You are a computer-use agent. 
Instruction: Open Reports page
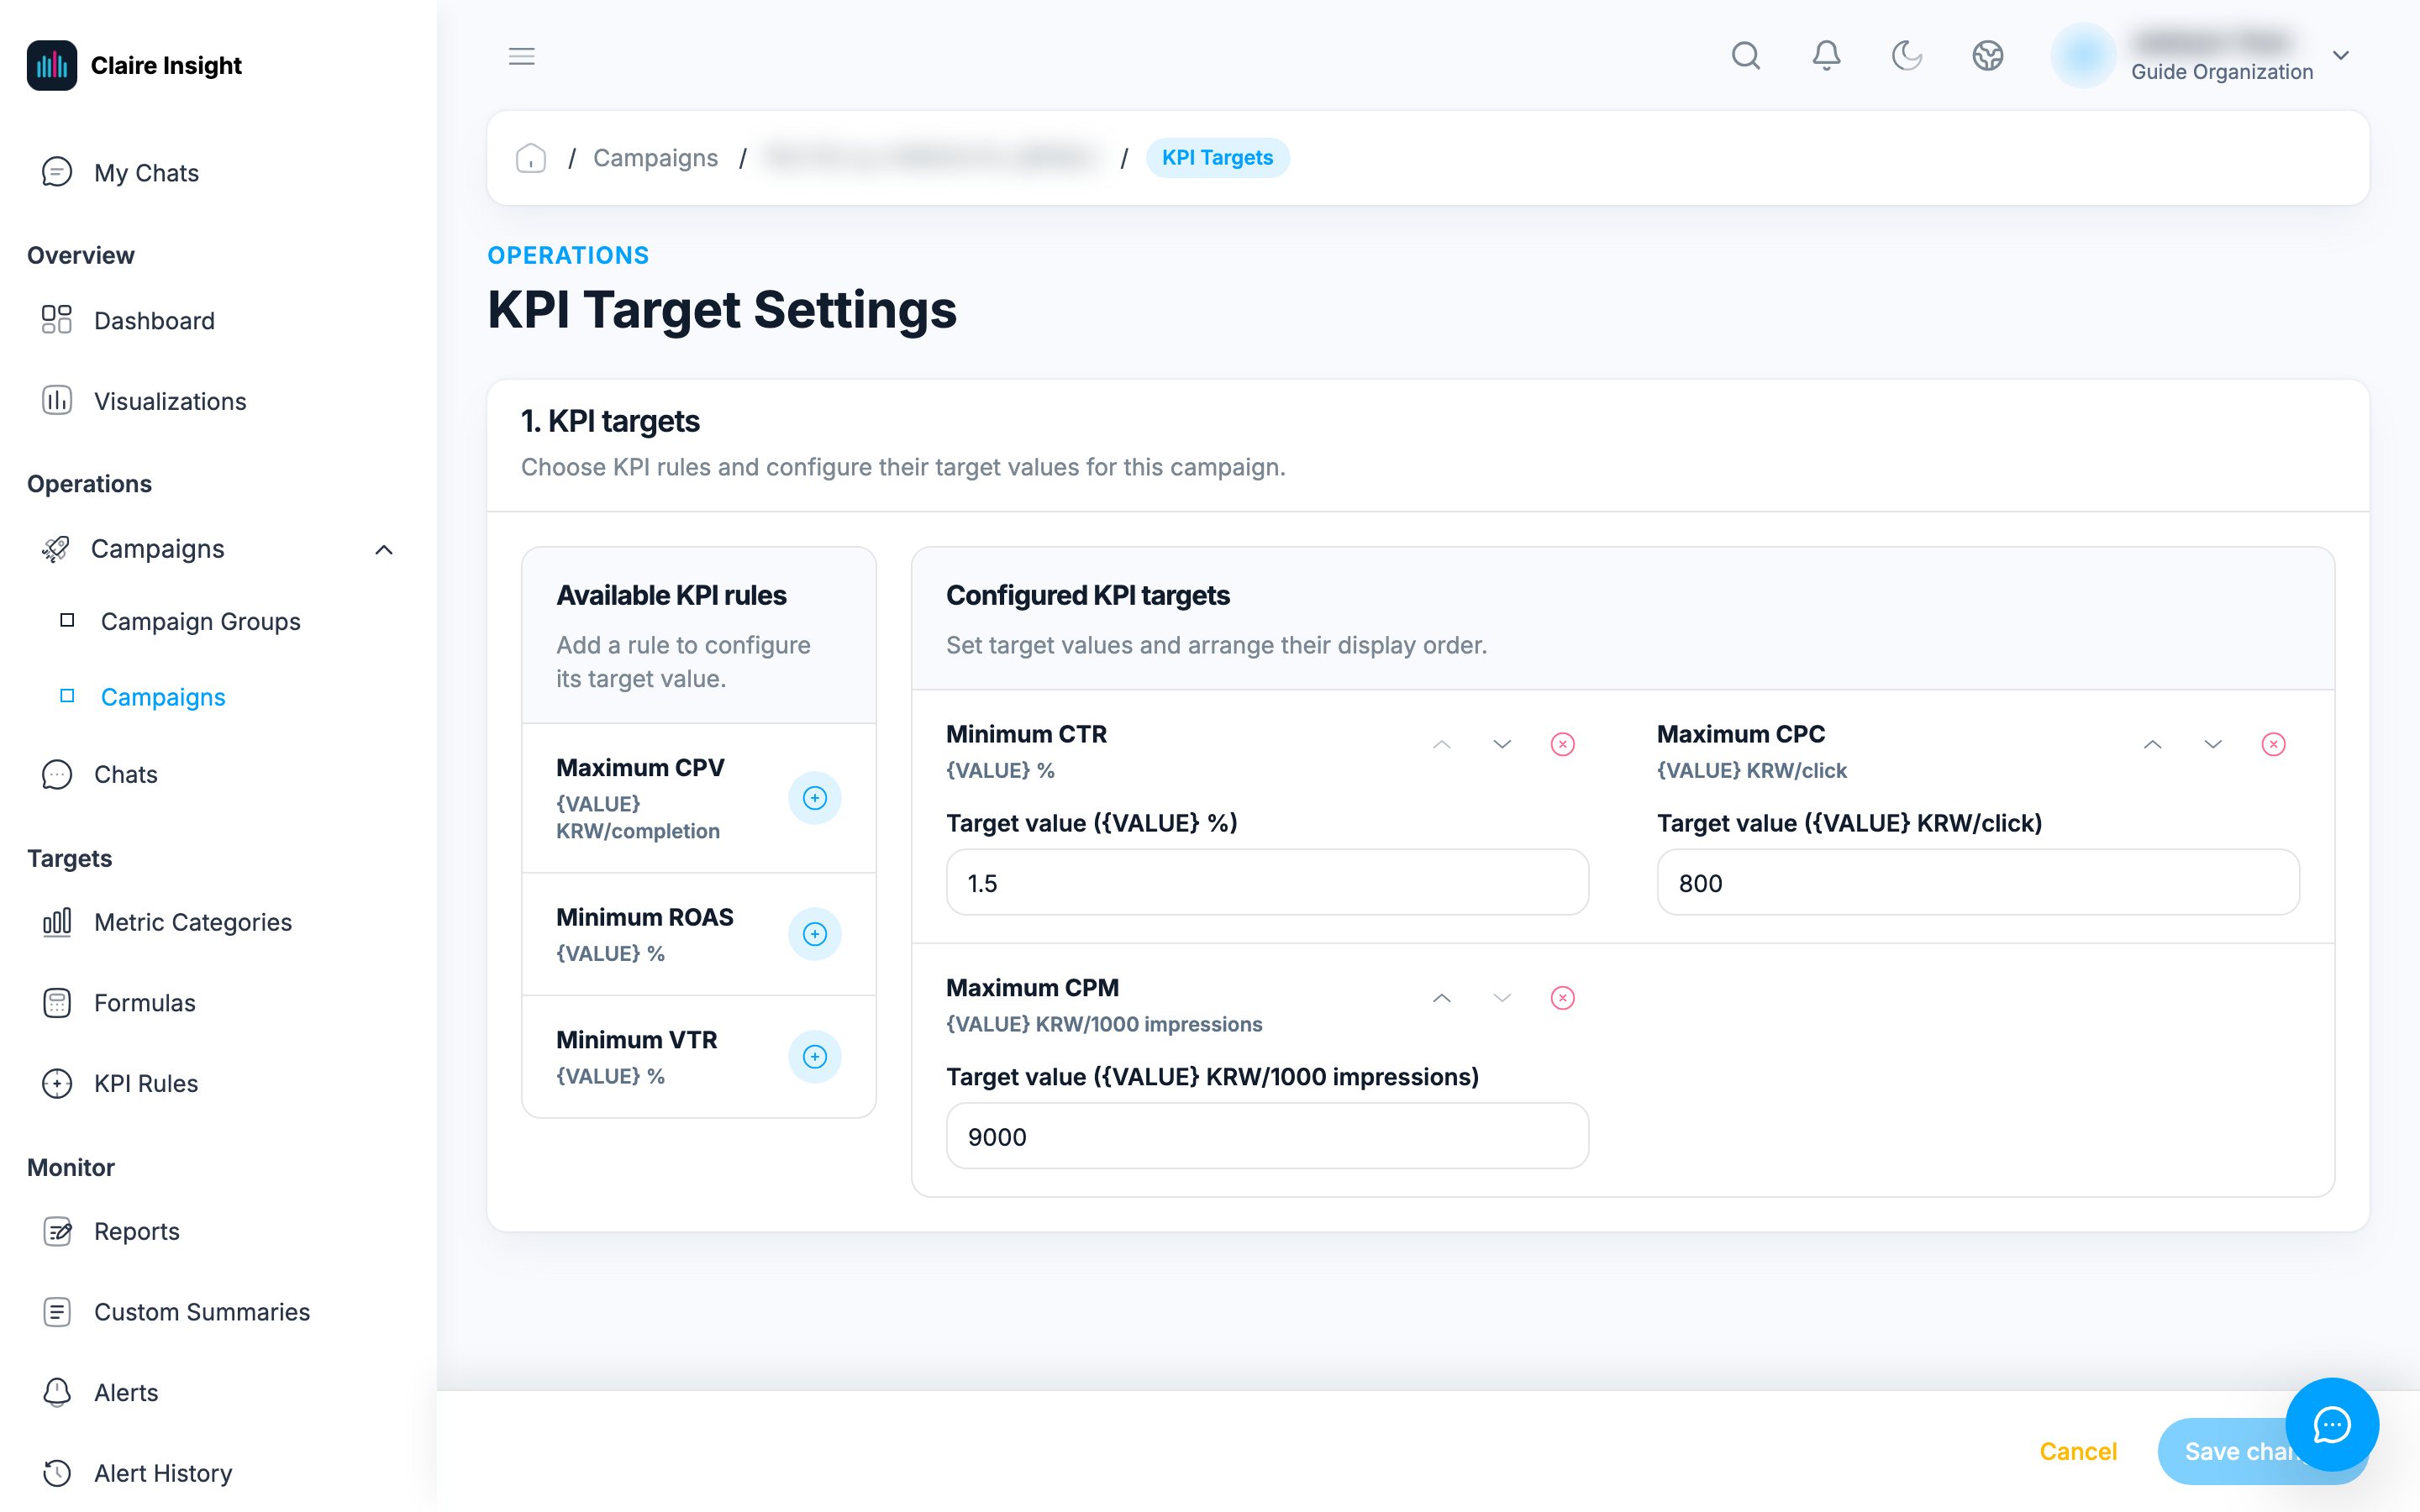pyautogui.click(x=111, y=1232)
